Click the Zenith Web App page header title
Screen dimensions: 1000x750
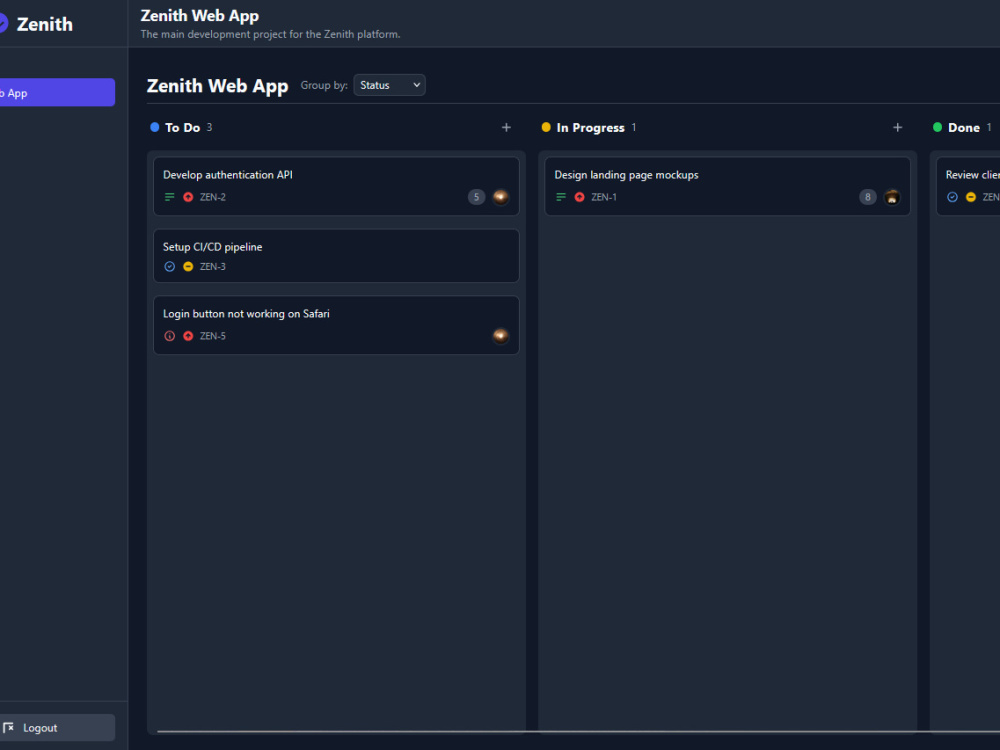(x=200, y=15)
